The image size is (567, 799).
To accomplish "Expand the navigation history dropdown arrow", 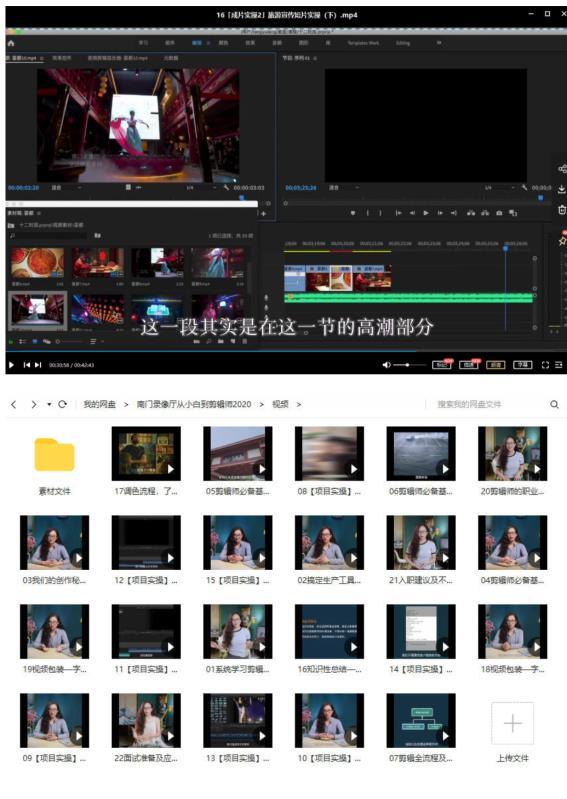I will (x=49, y=405).
